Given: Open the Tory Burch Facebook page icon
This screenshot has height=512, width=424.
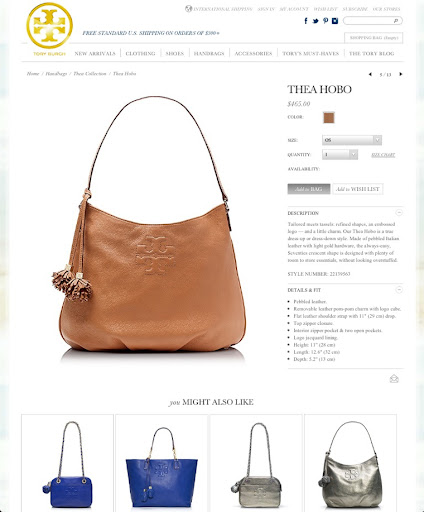Looking at the screenshot, I should 306,21.
